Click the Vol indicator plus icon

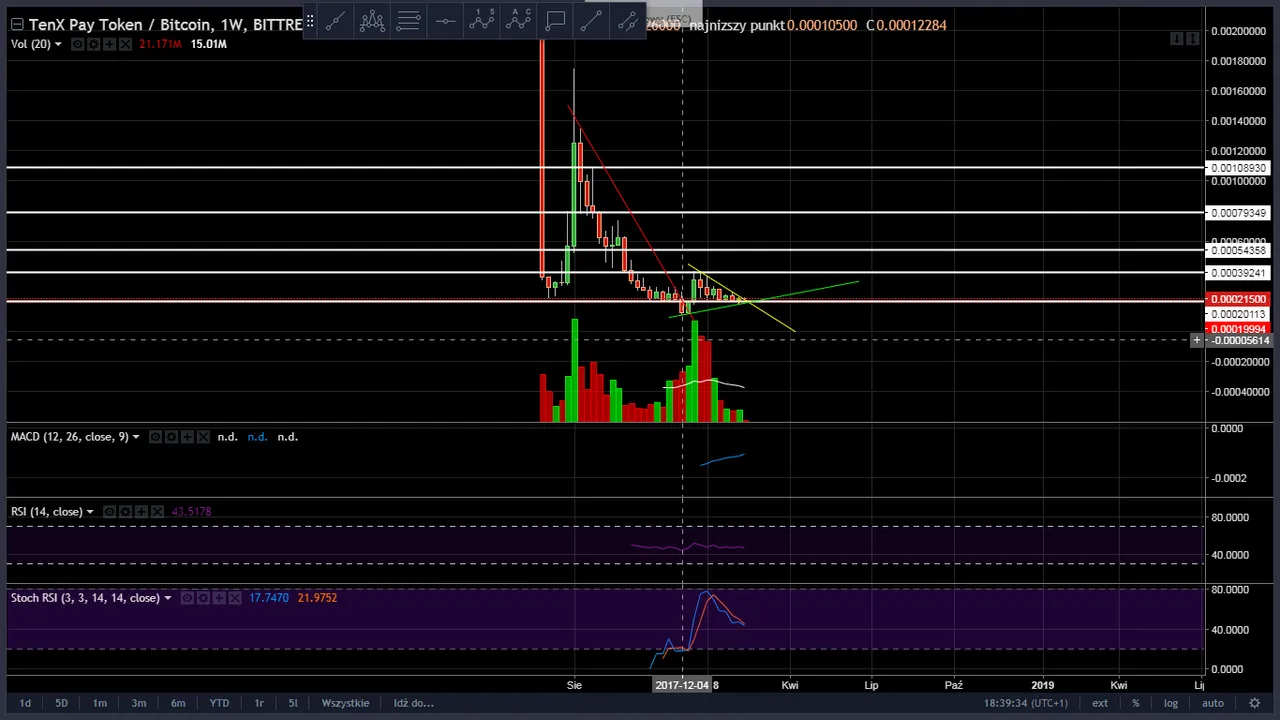coord(109,44)
